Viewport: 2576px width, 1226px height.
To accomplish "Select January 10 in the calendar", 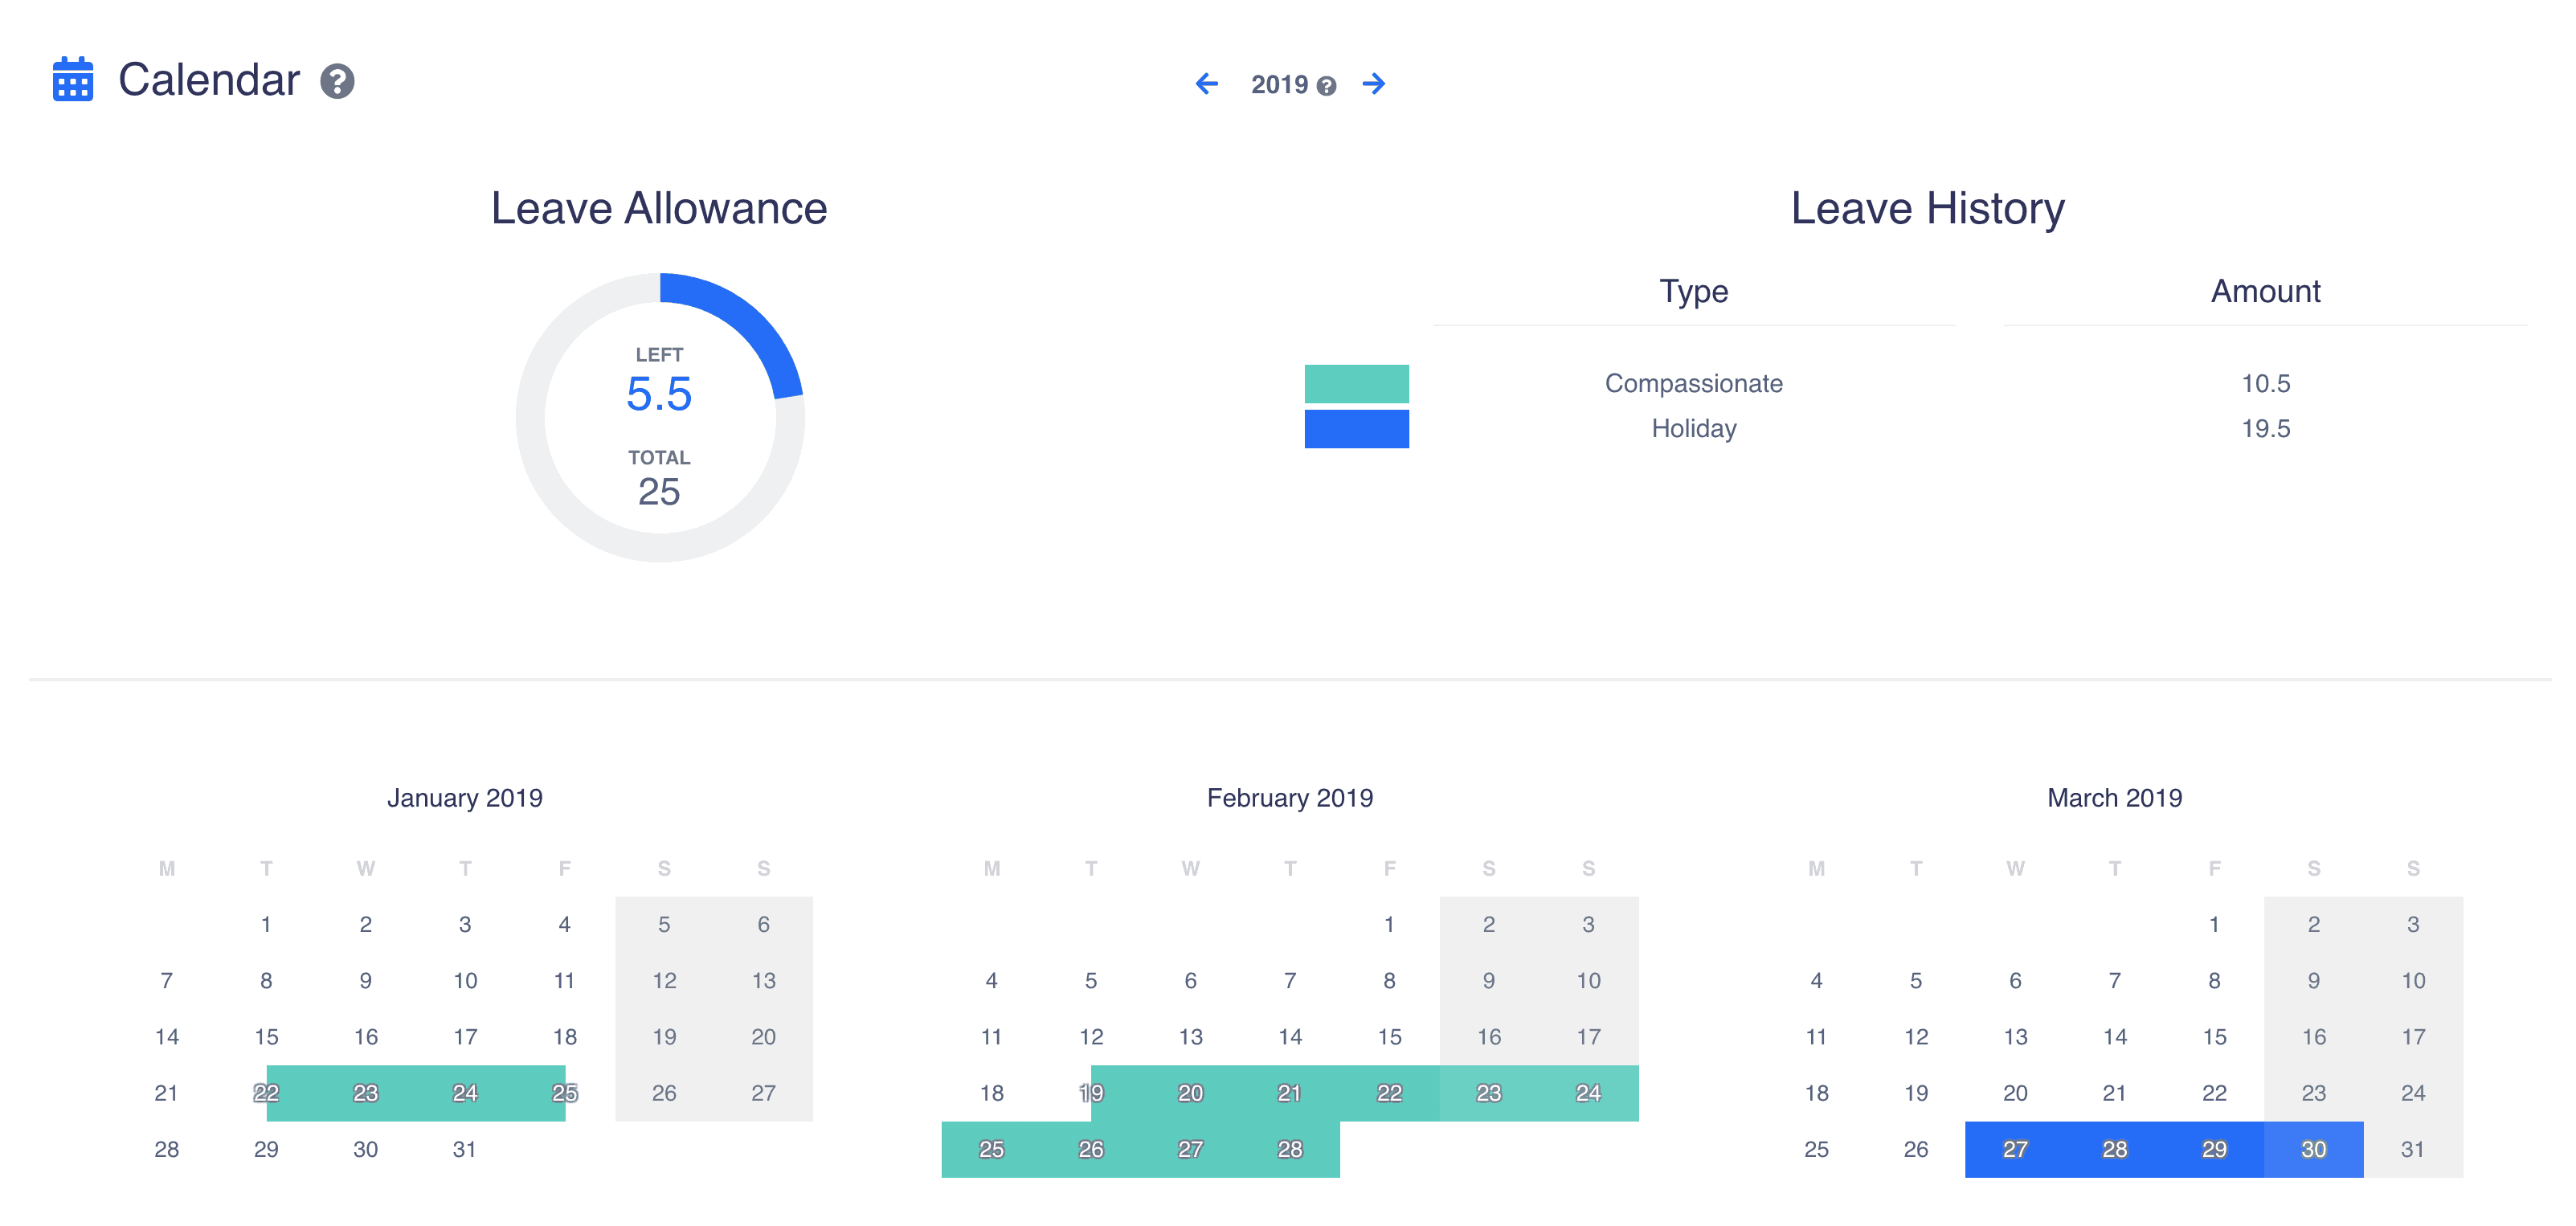I will click(x=465, y=981).
